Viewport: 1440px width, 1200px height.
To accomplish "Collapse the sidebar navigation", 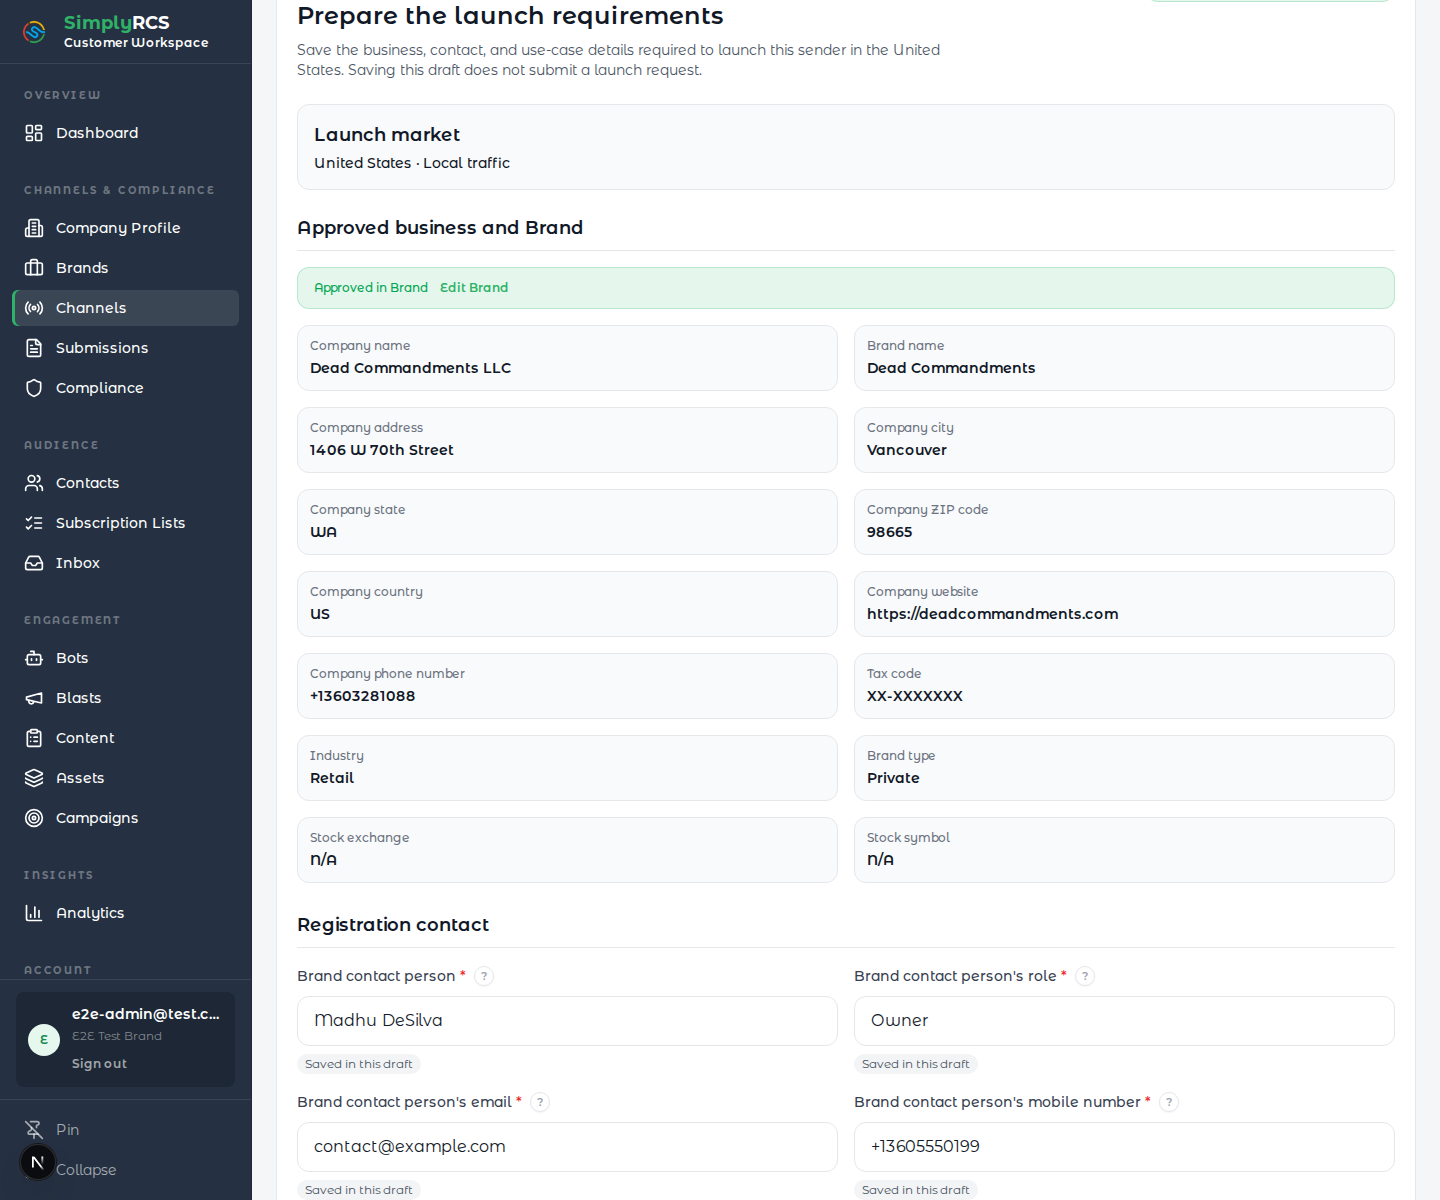I will click(86, 1170).
